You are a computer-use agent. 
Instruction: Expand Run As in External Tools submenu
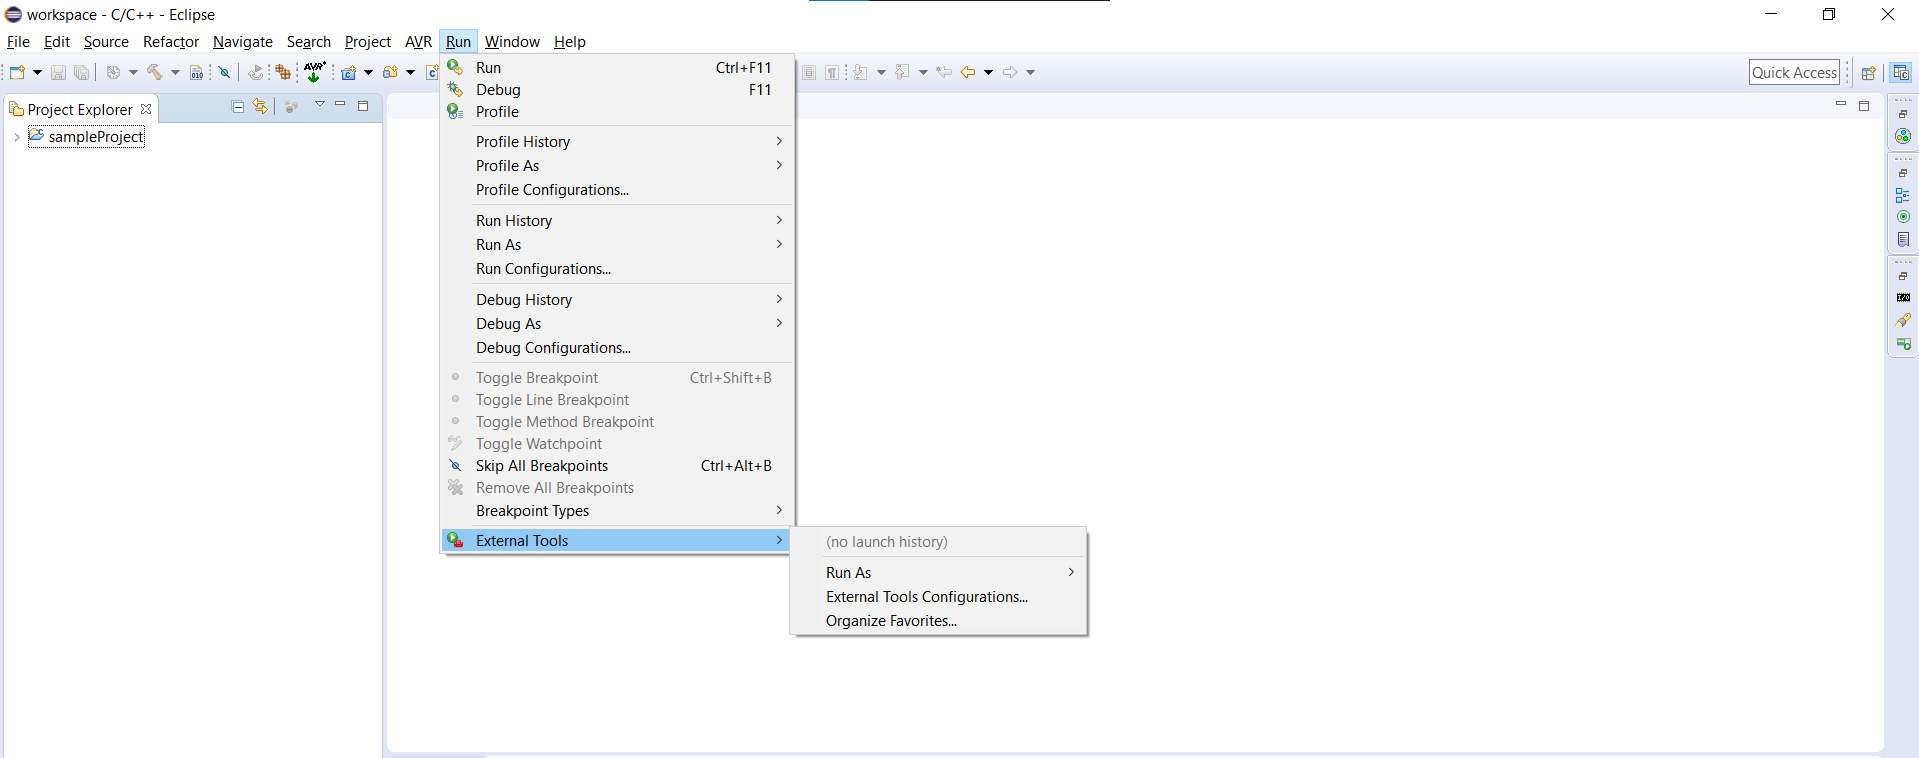click(938, 573)
